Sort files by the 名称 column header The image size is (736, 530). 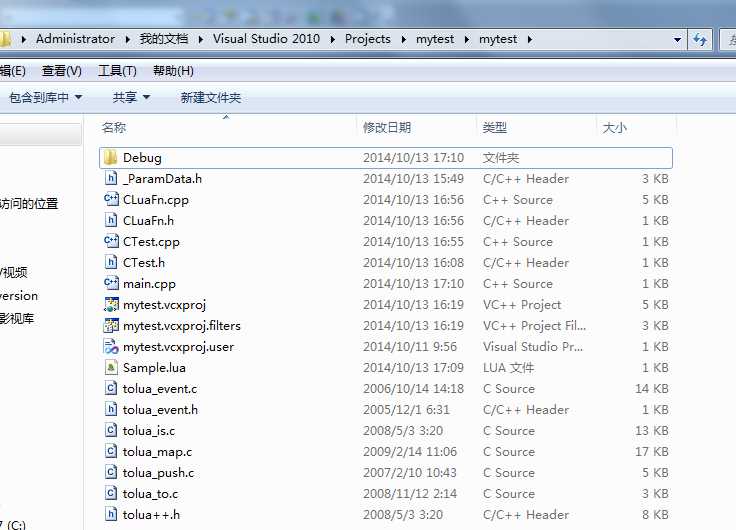(x=114, y=128)
